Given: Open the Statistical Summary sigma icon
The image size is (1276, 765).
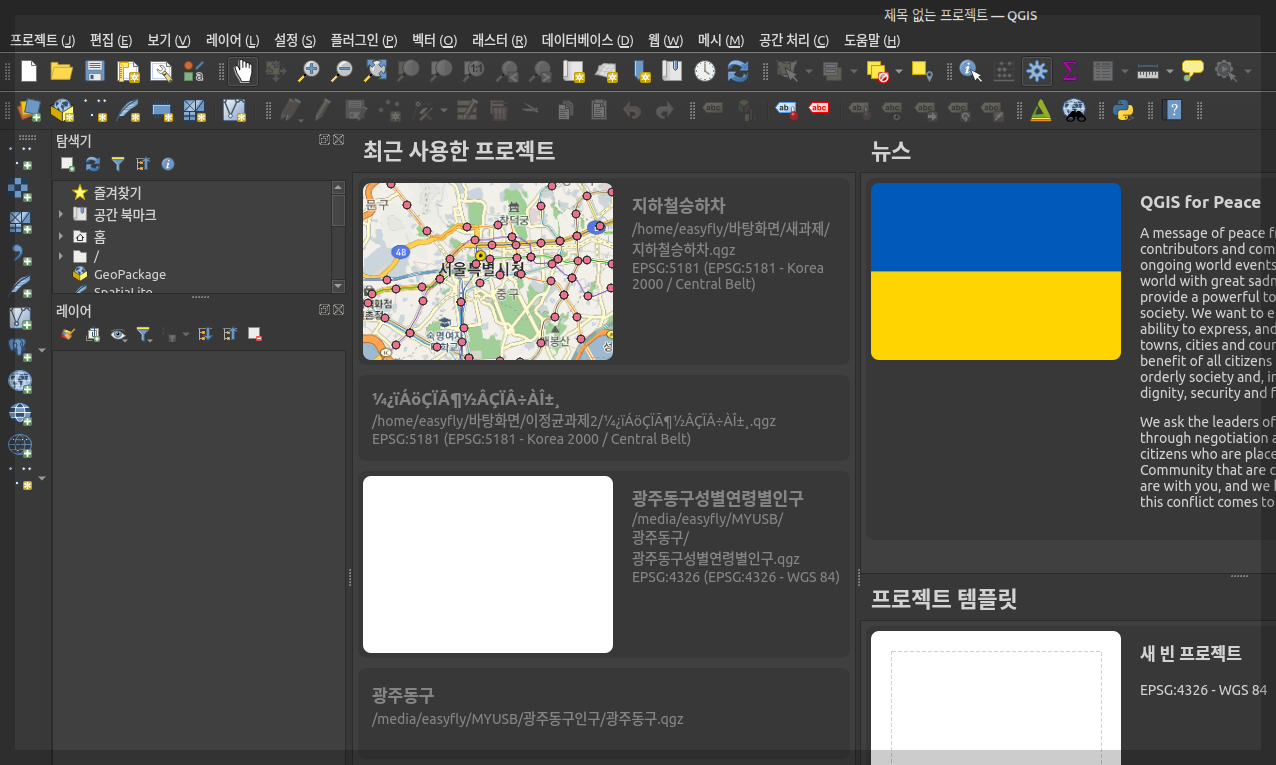Looking at the screenshot, I should pyautogui.click(x=1070, y=71).
